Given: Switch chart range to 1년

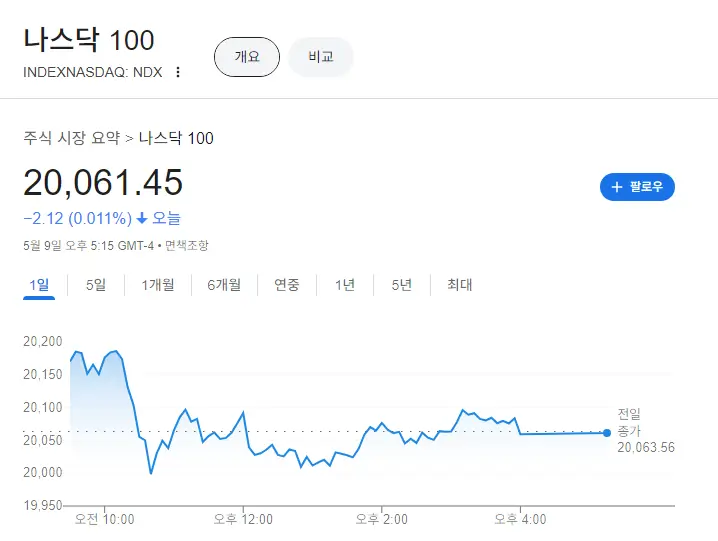Looking at the screenshot, I should click(x=345, y=285).
